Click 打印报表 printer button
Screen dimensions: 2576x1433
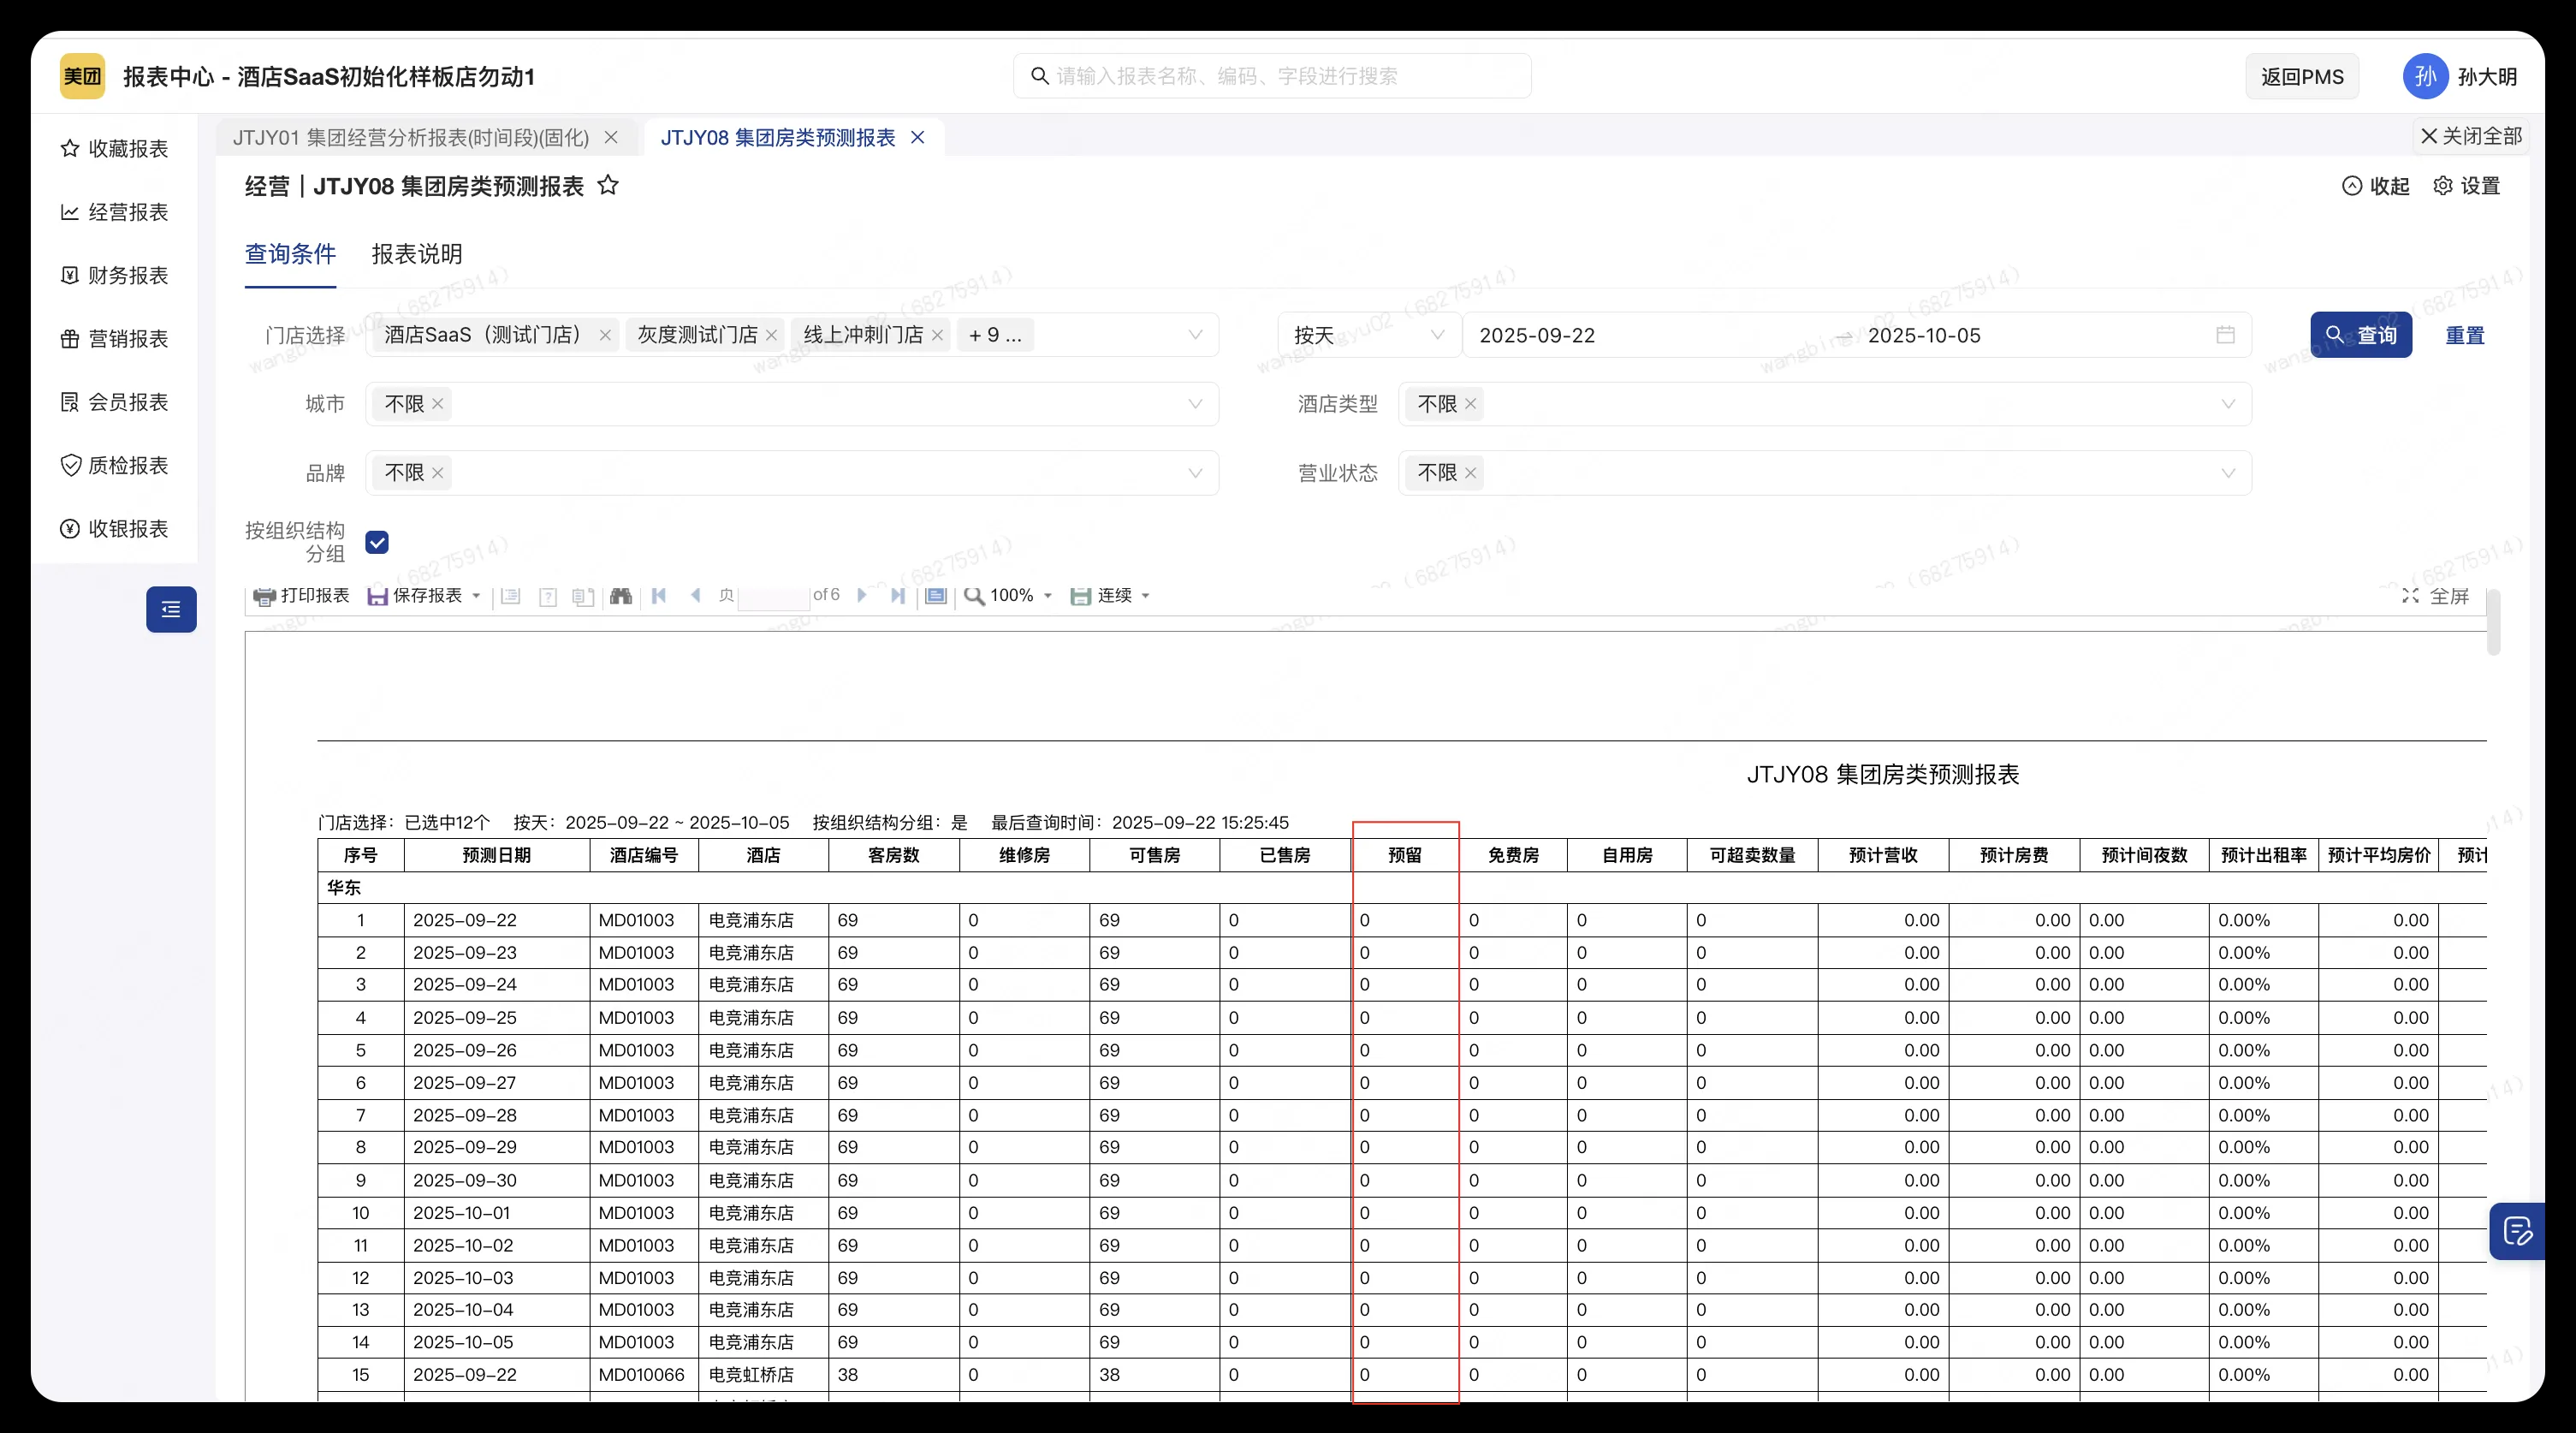pyautogui.click(x=301, y=596)
